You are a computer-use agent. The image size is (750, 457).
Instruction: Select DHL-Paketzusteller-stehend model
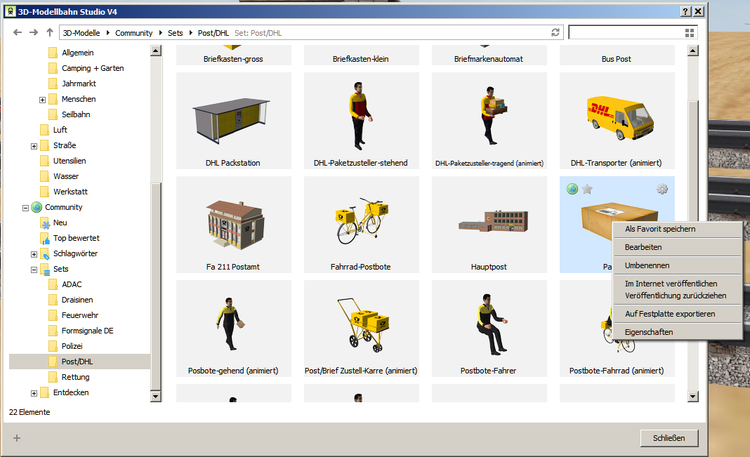[x=361, y=121]
